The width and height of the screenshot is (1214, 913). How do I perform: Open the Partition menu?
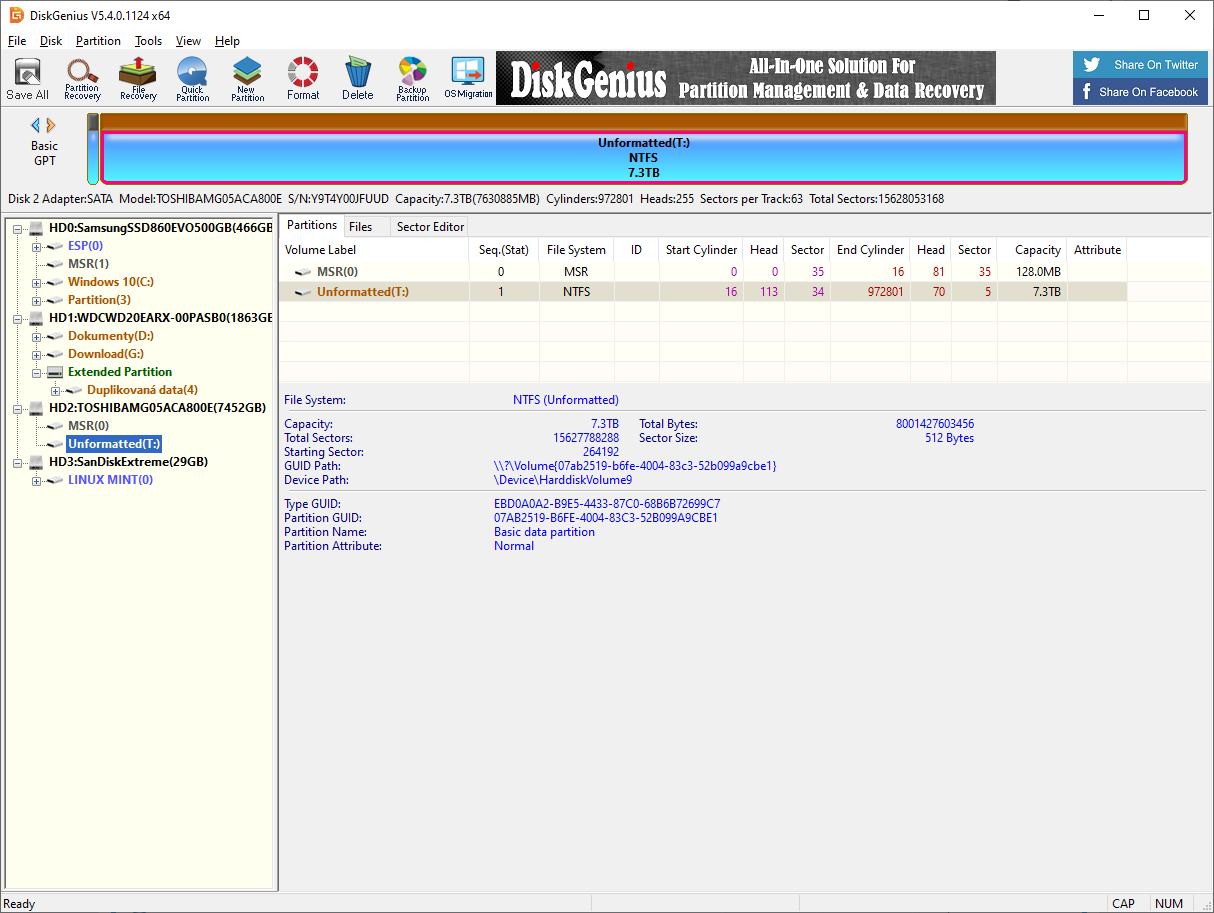click(x=98, y=41)
